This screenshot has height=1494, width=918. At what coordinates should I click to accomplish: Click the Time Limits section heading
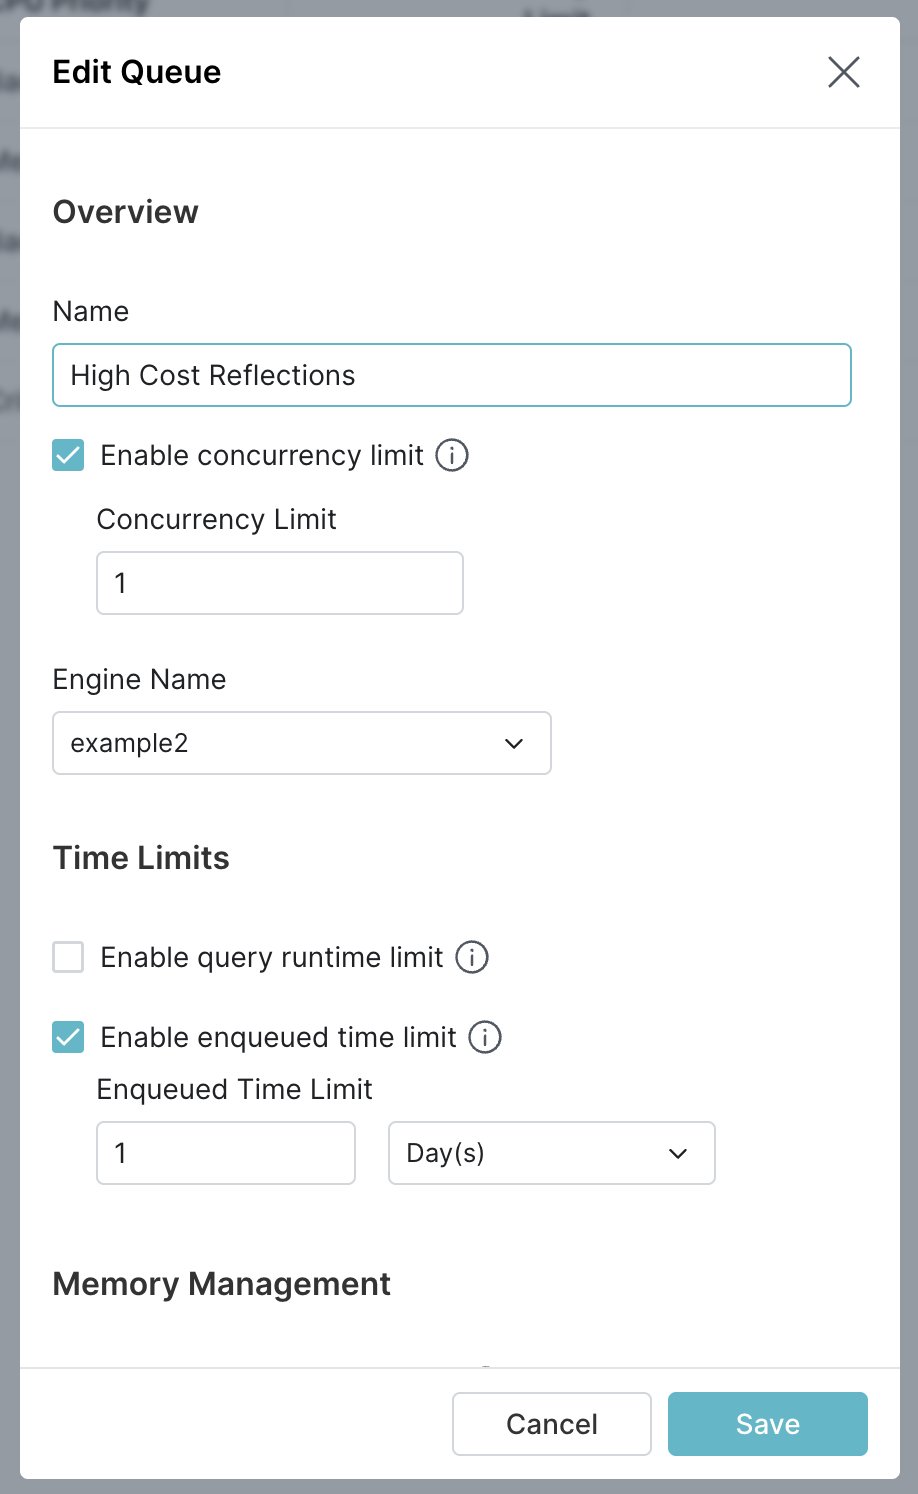coord(141,858)
